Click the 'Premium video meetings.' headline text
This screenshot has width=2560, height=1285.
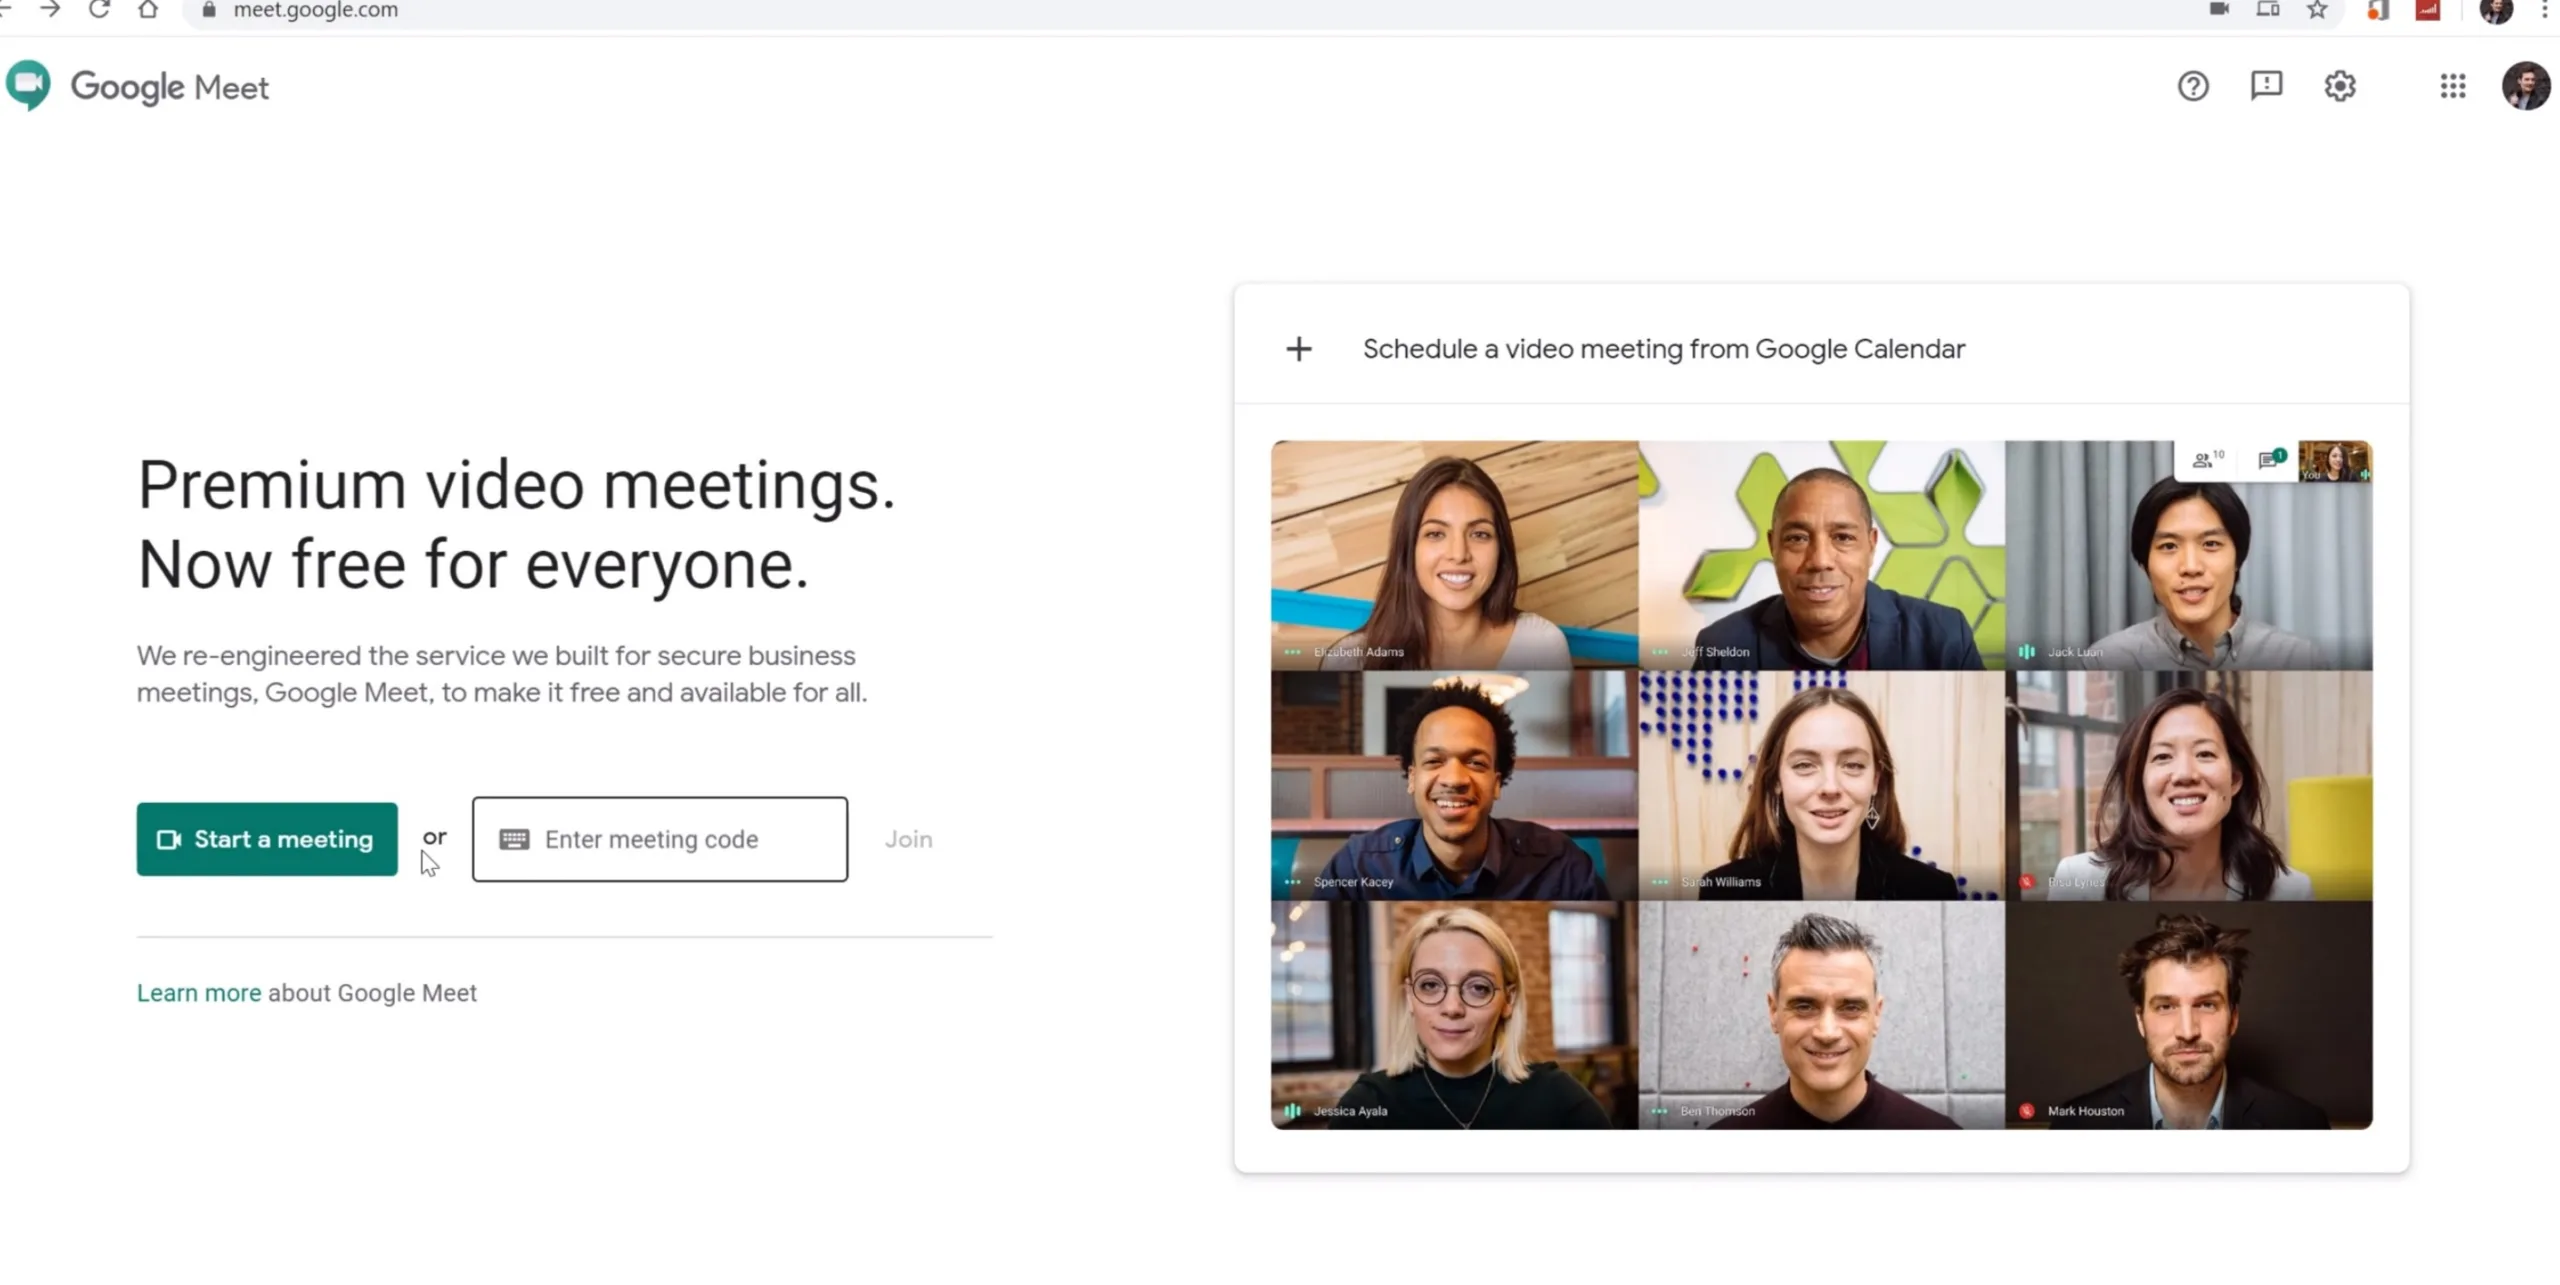click(516, 486)
